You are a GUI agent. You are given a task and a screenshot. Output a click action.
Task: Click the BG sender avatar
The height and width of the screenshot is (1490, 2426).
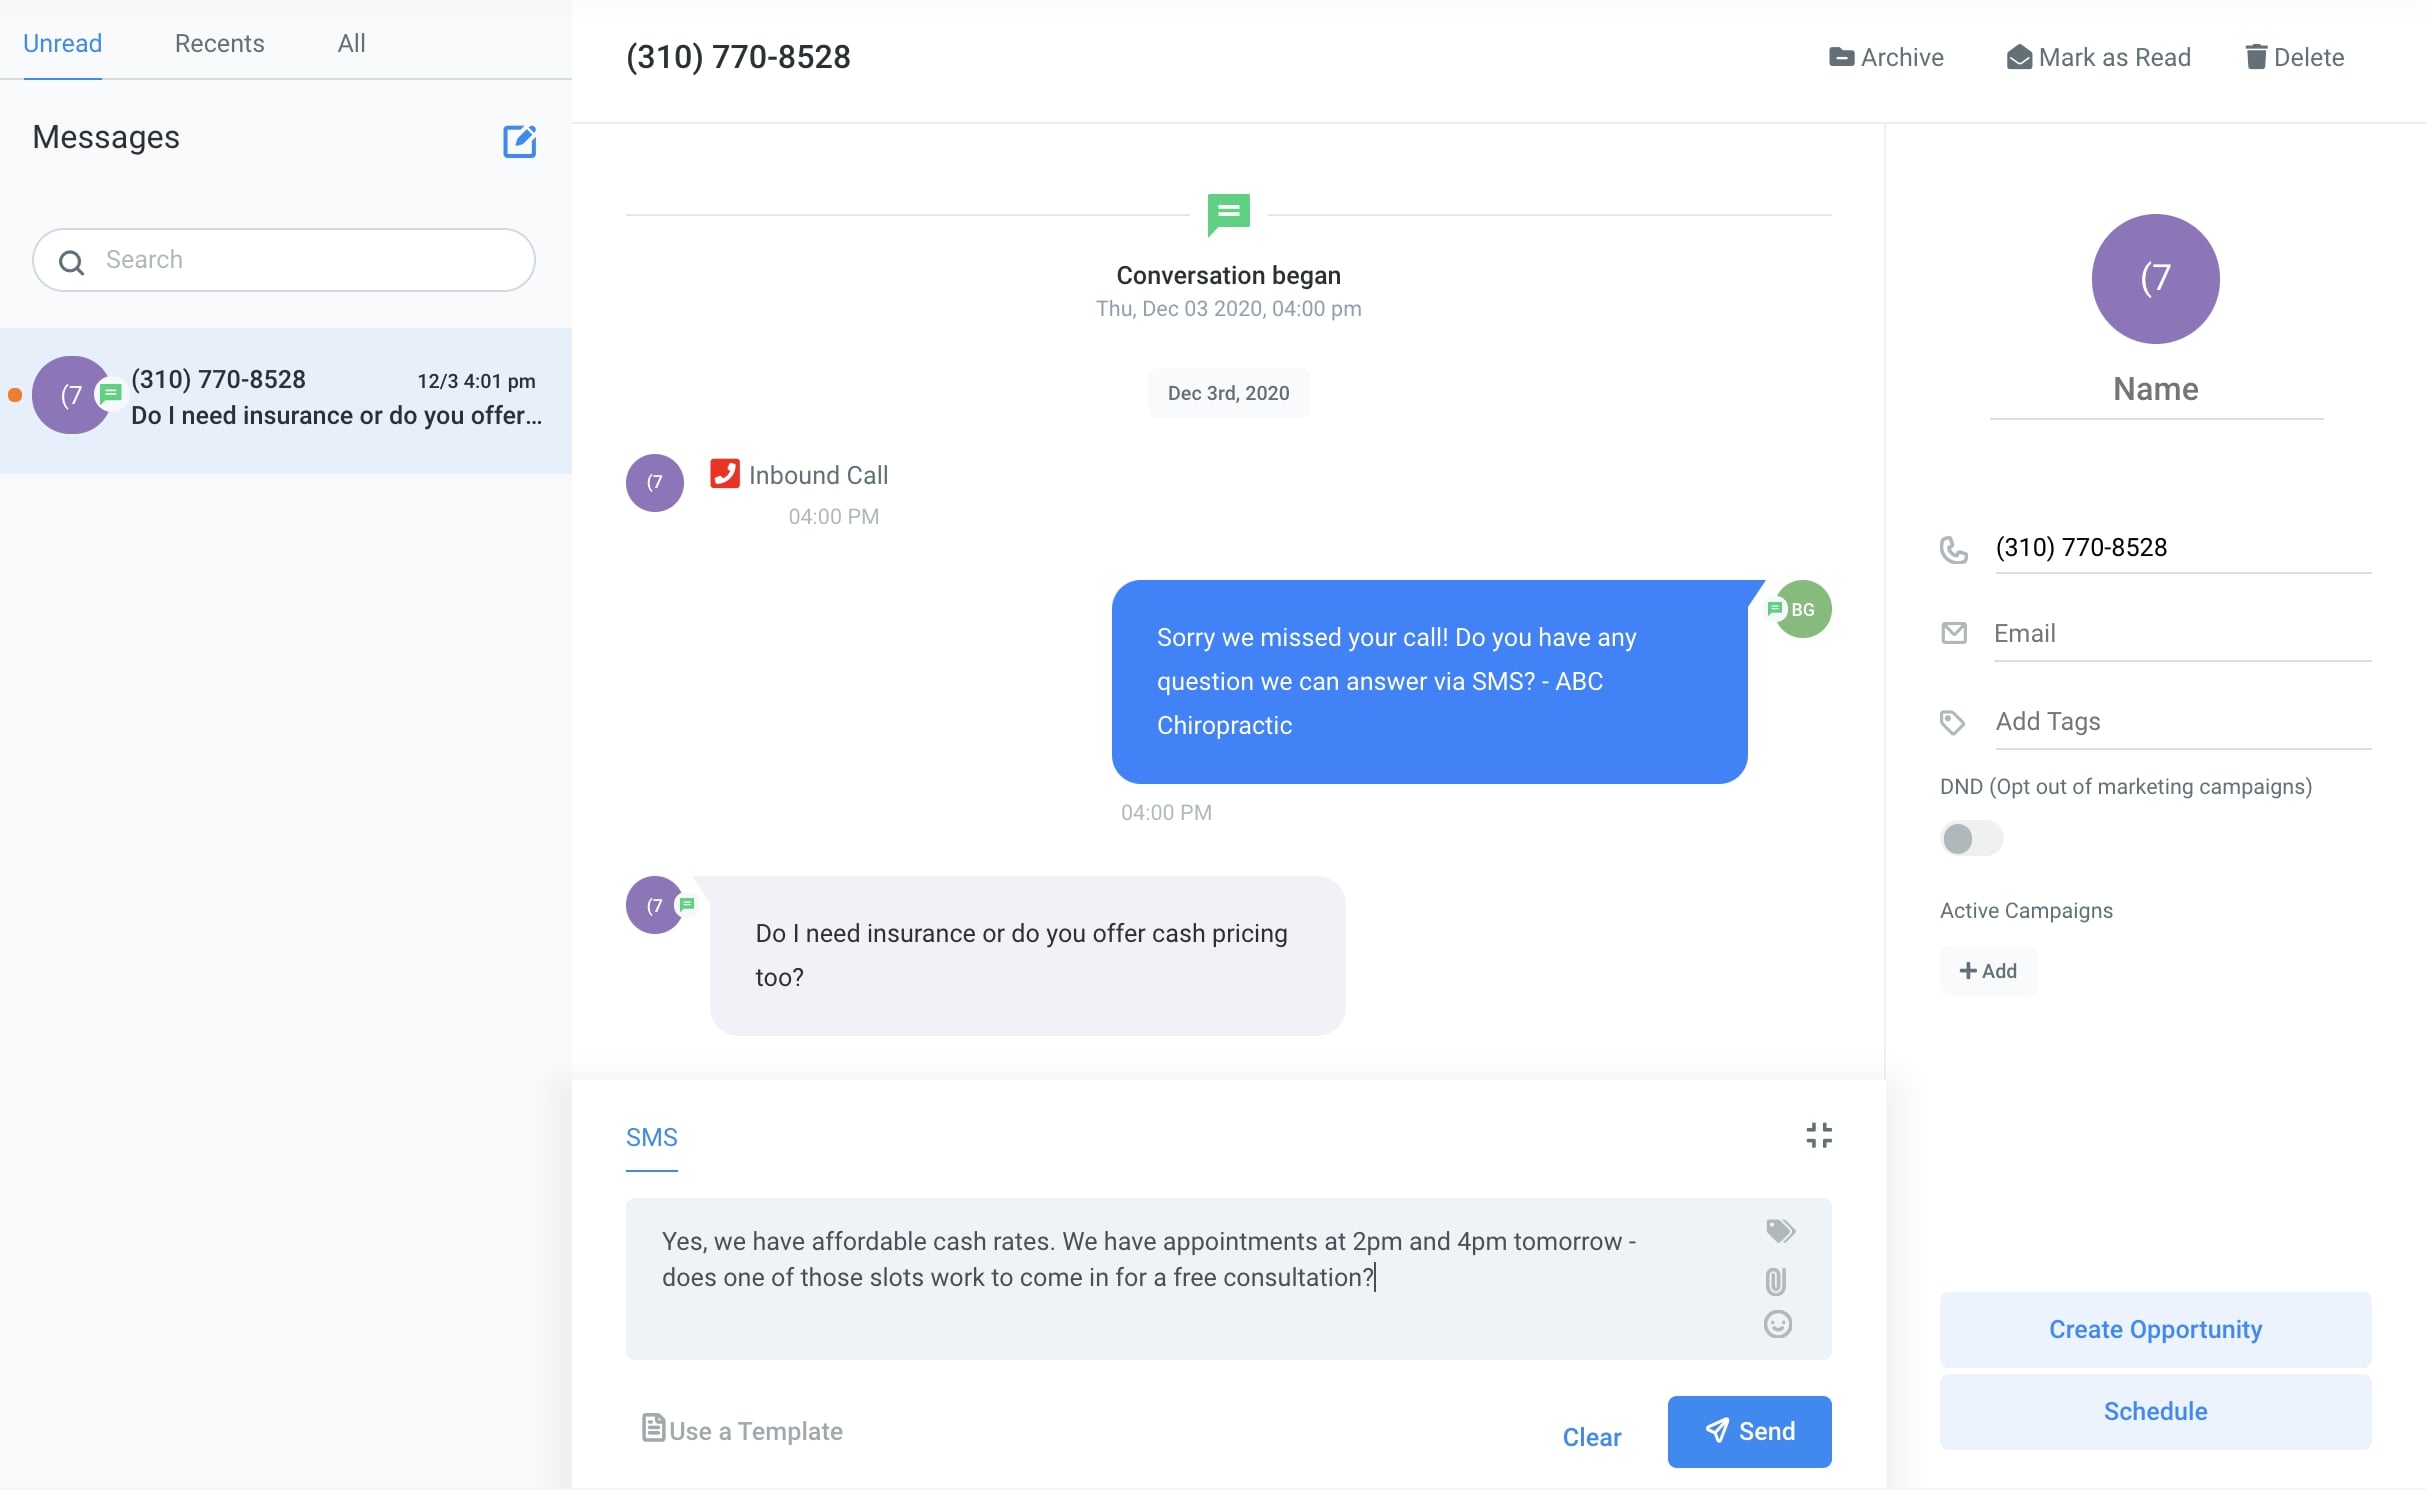pyautogui.click(x=1802, y=609)
